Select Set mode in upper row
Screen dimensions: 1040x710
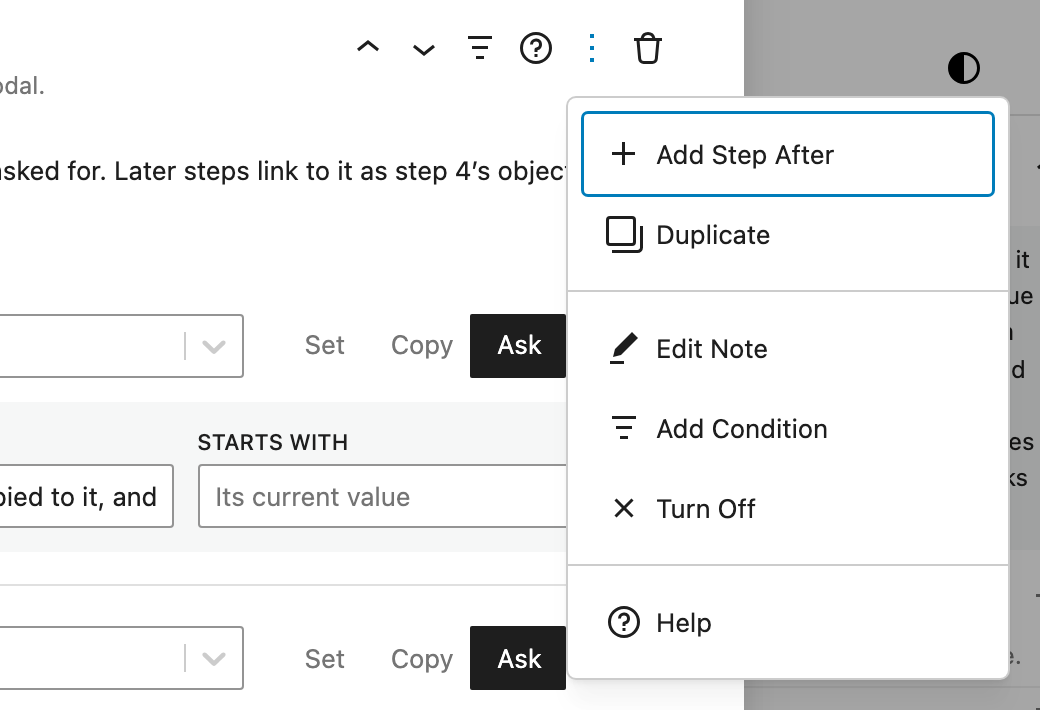324,346
